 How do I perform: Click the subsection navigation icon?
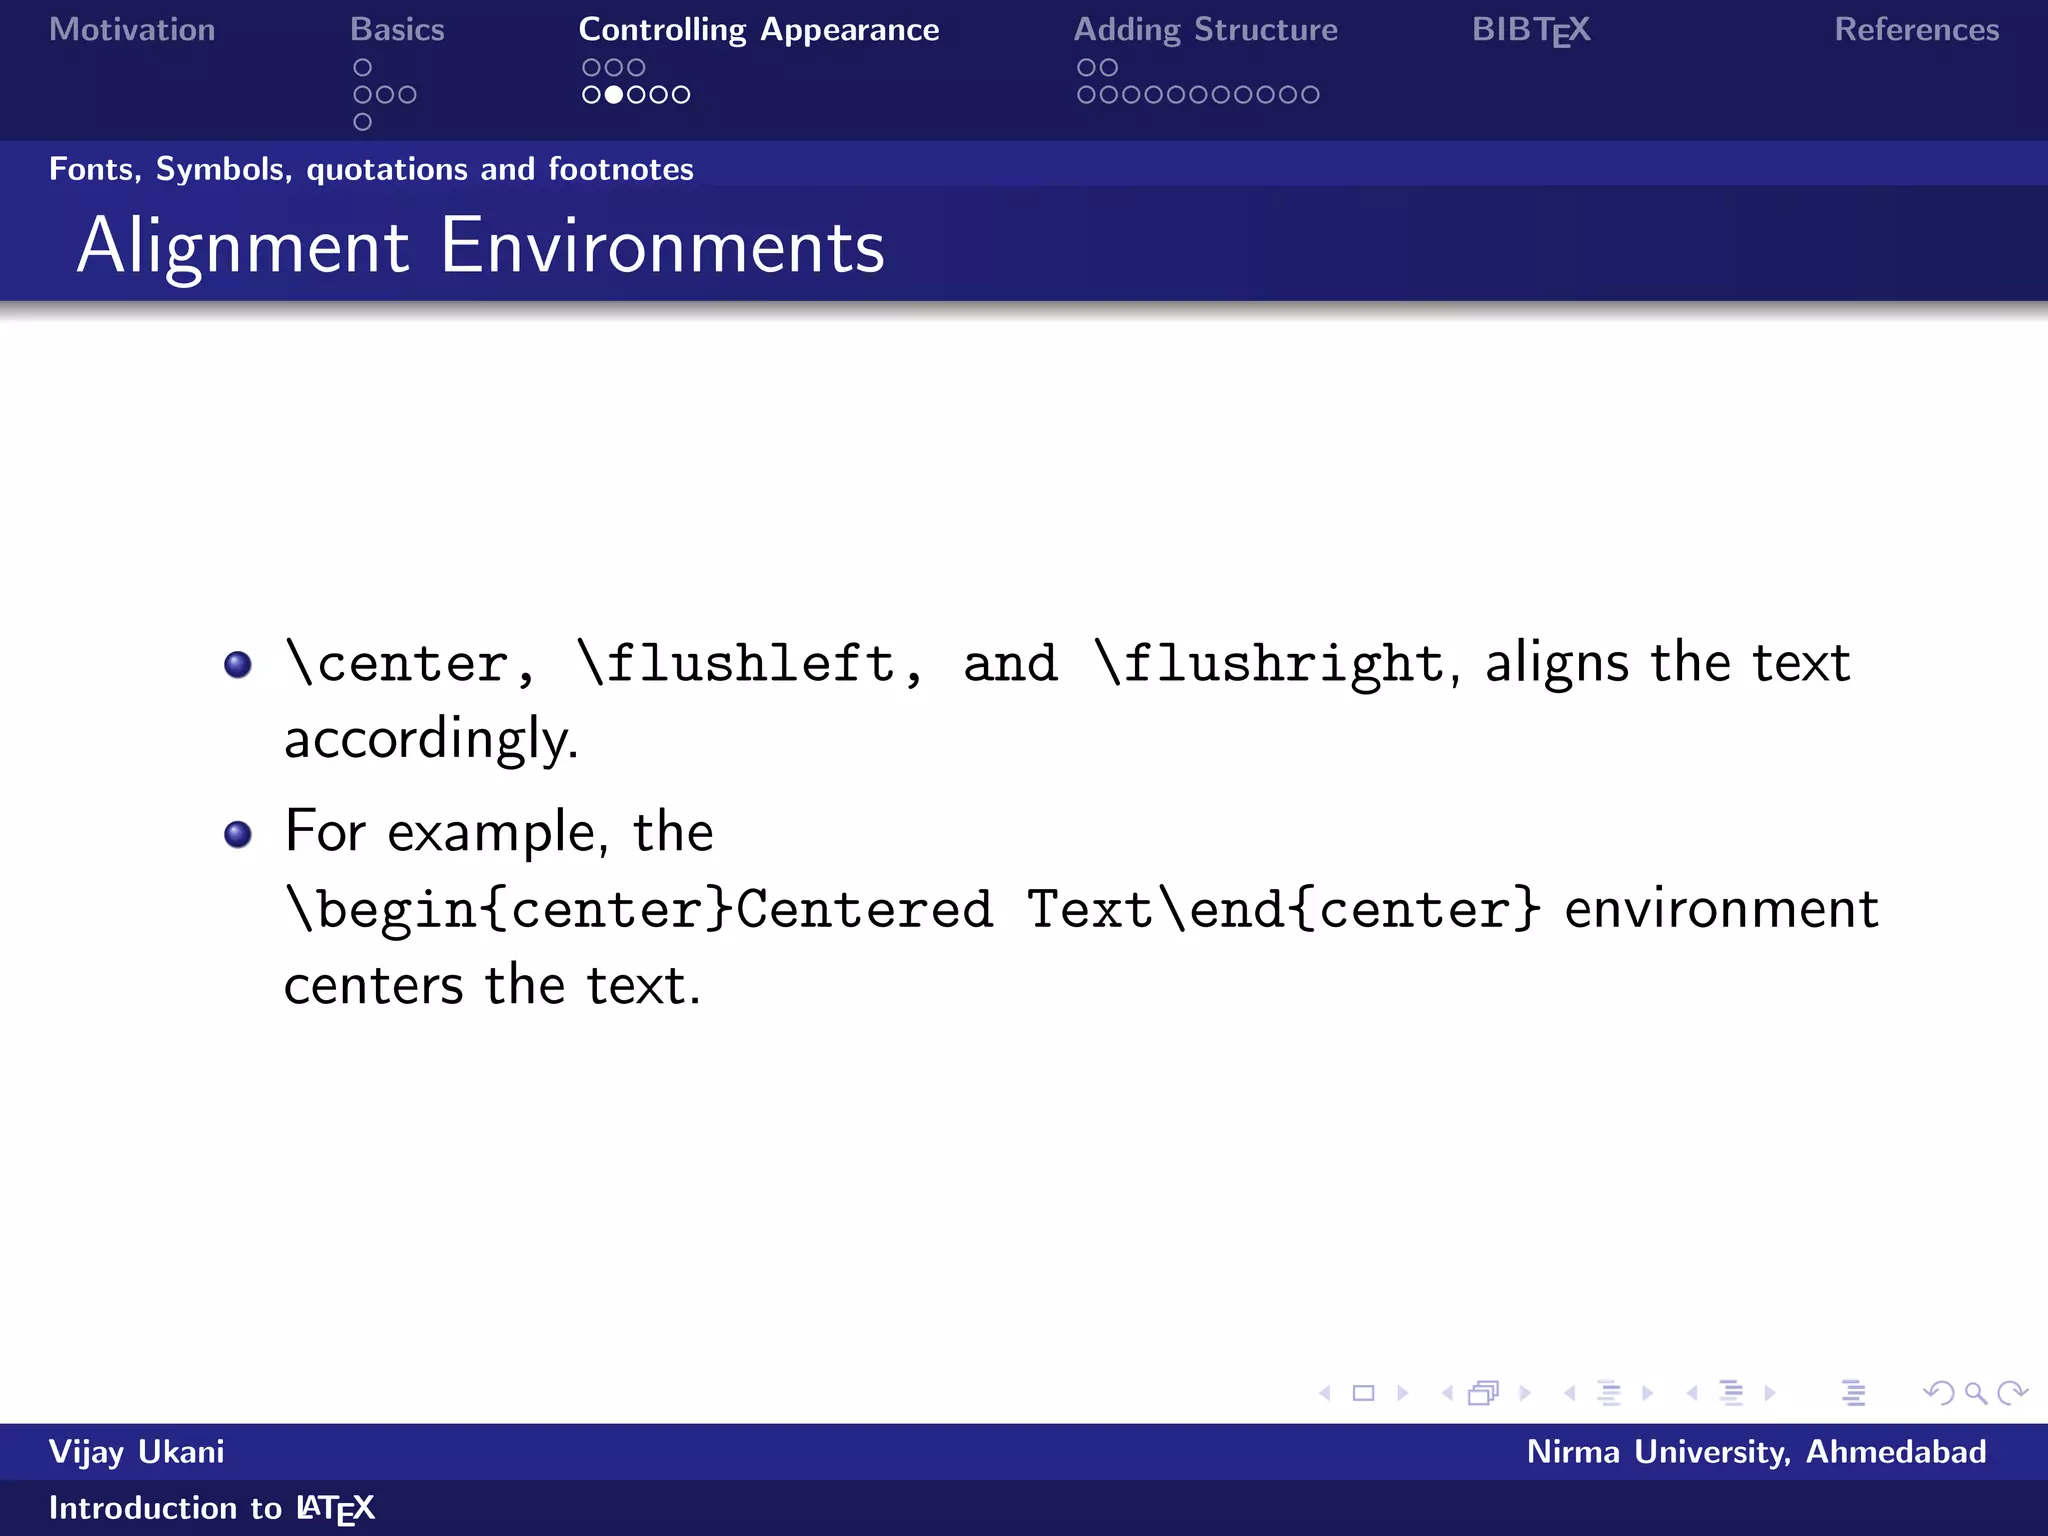point(1609,1393)
